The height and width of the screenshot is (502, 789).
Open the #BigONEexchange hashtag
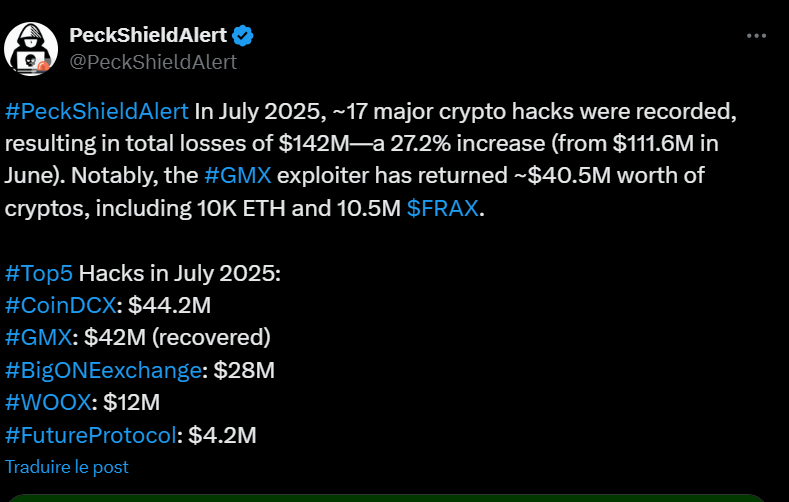click(x=103, y=370)
